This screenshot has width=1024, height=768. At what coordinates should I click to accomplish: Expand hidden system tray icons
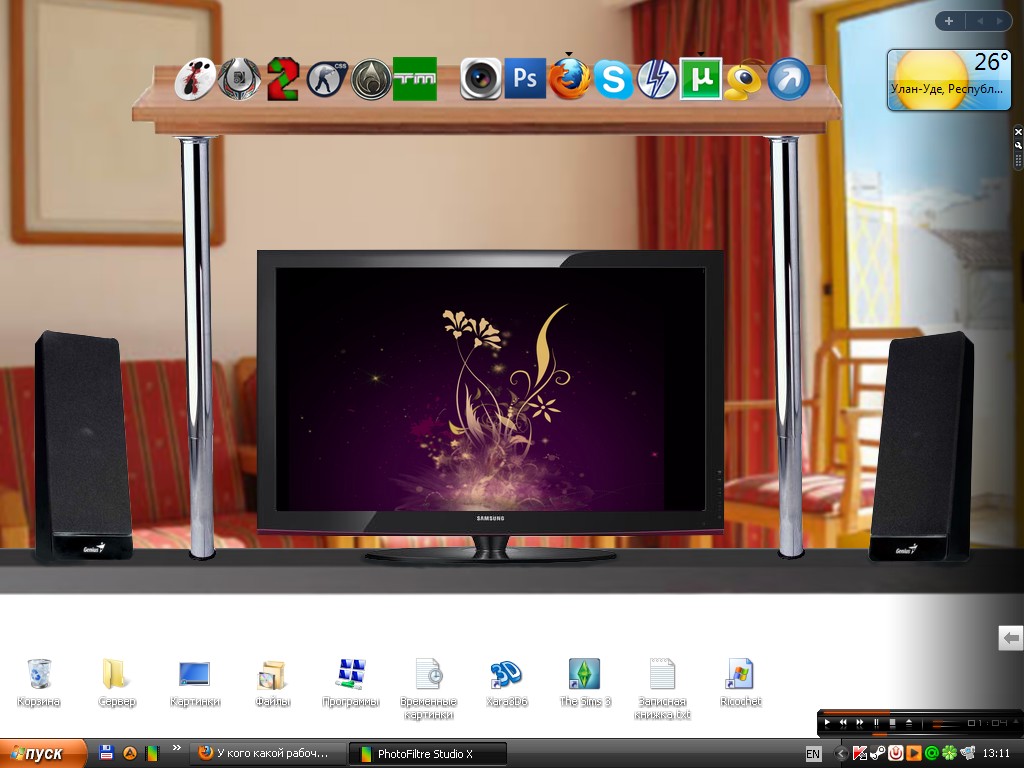click(x=841, y=754)
